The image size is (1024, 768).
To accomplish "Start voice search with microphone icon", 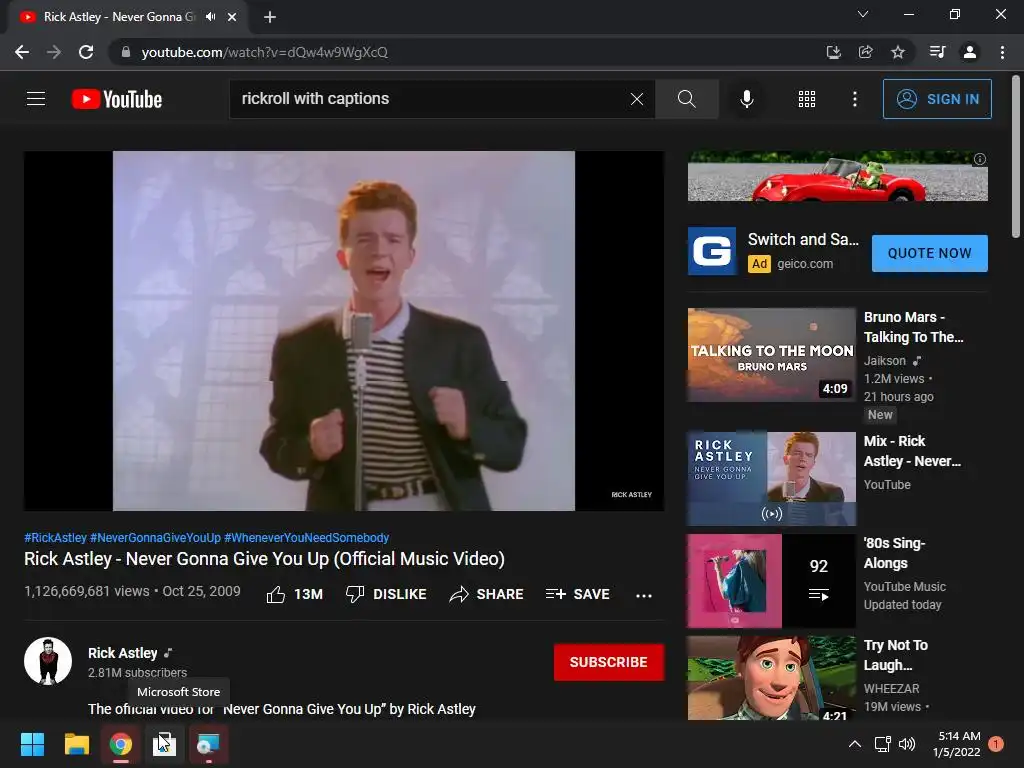I will tap(746, 99).
